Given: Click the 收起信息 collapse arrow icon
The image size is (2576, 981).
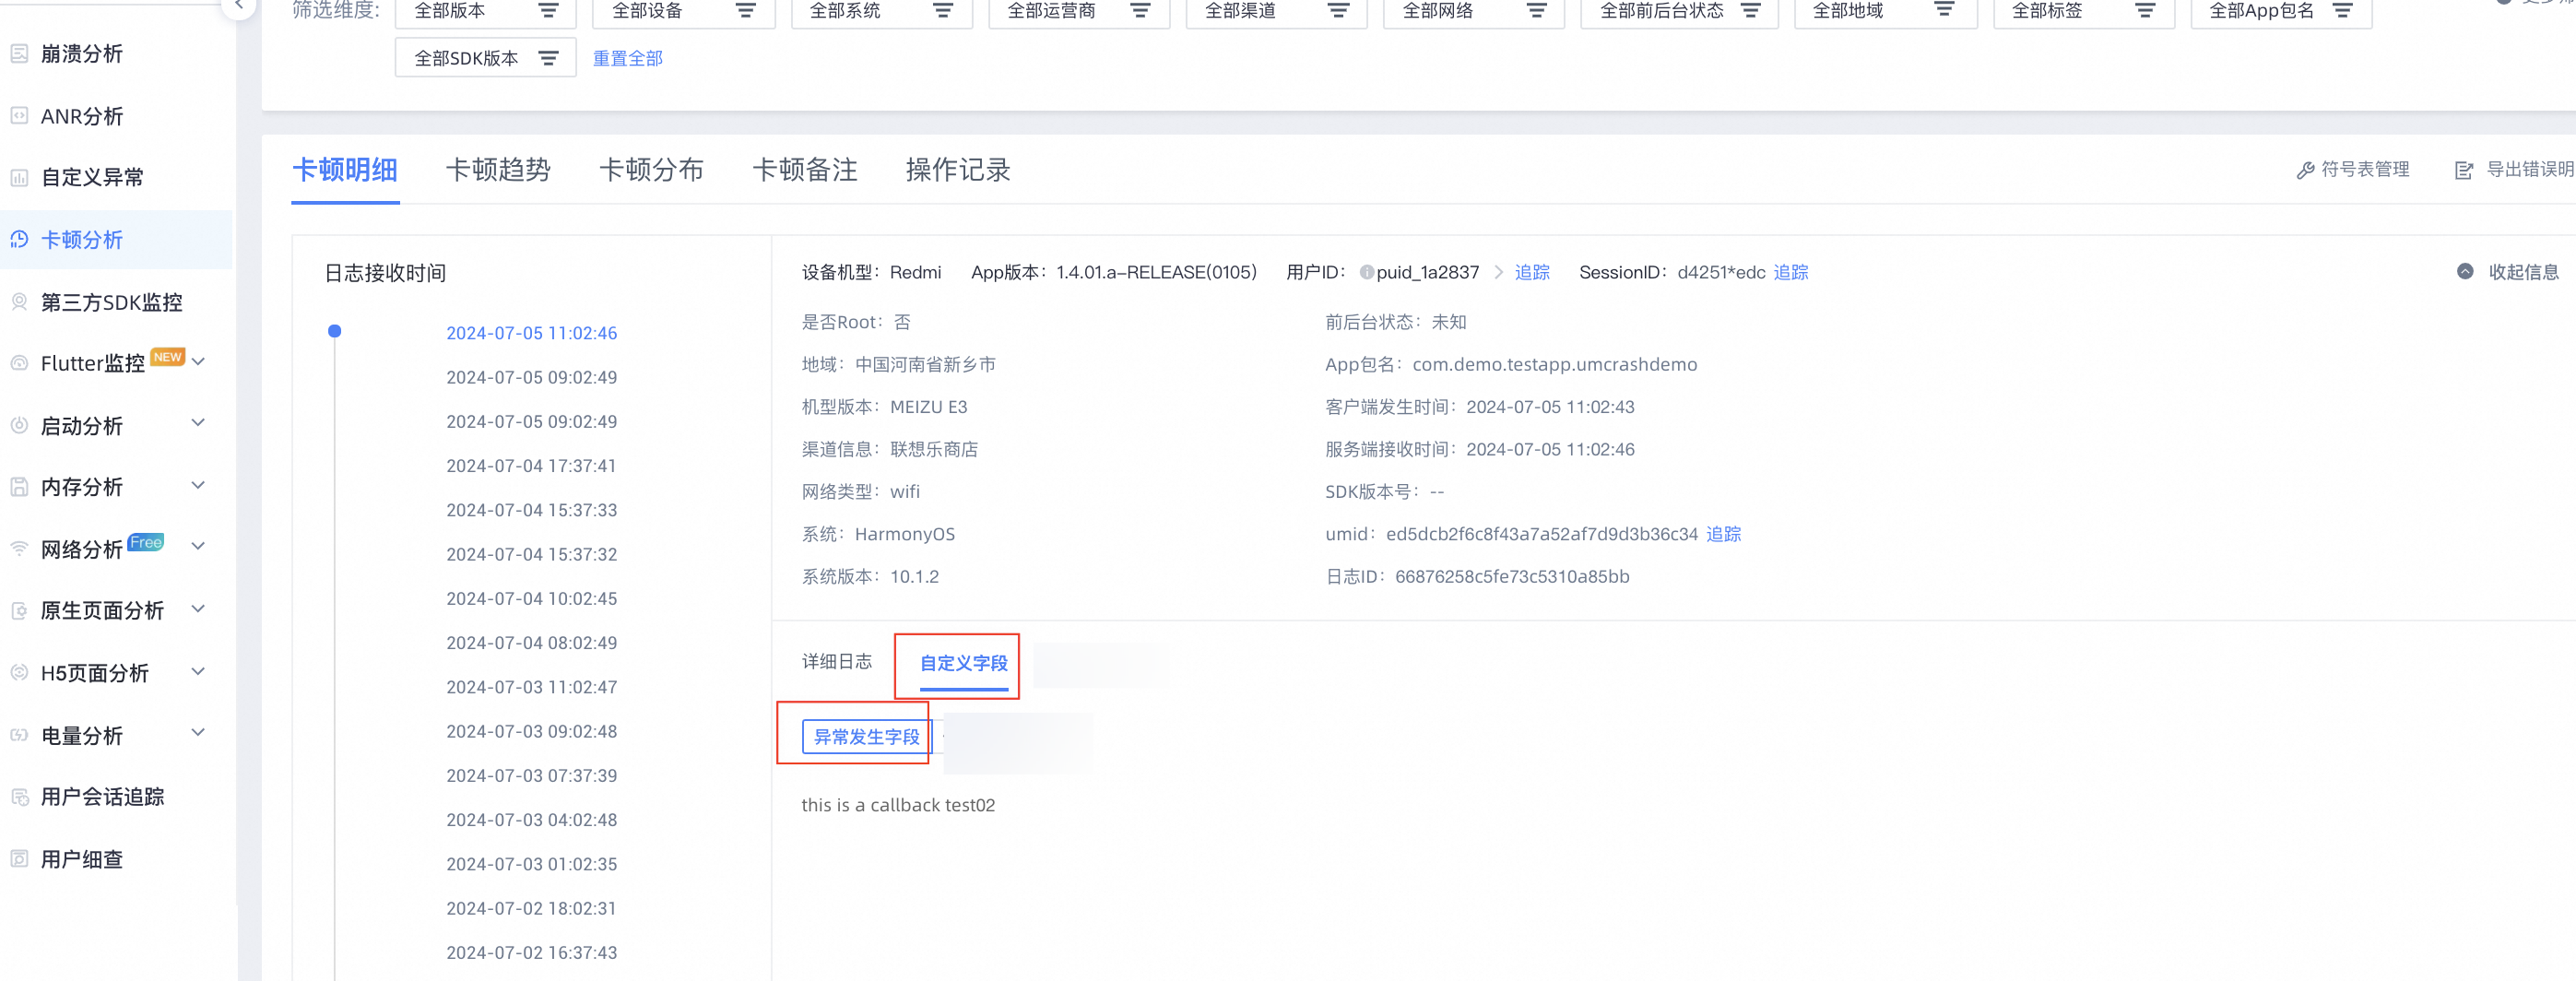Looking at the screenshot, I should tap(2465, 271).
